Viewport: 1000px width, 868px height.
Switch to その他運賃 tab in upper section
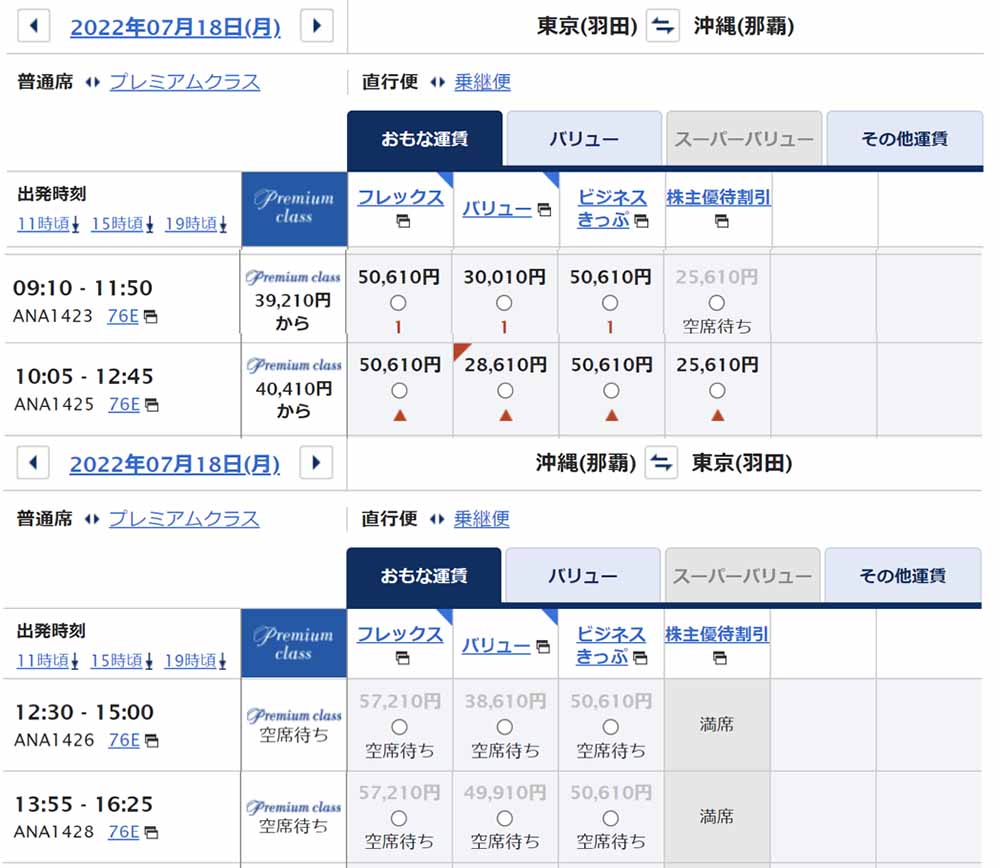pos(904,138)
